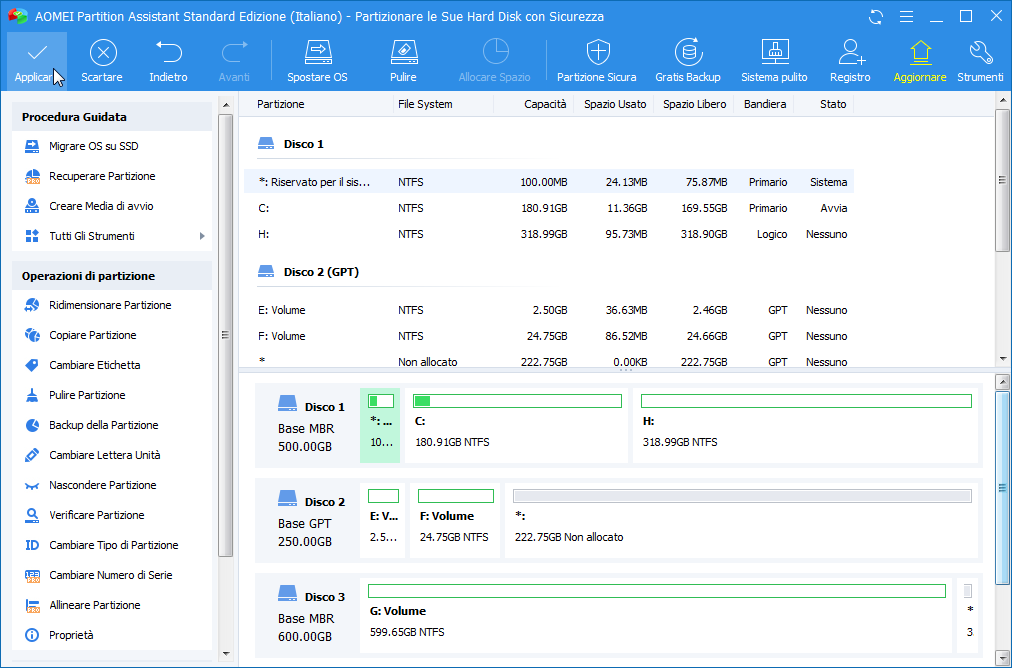Click the Scartare discard icon
The image size is (1012, 668).
102,60
